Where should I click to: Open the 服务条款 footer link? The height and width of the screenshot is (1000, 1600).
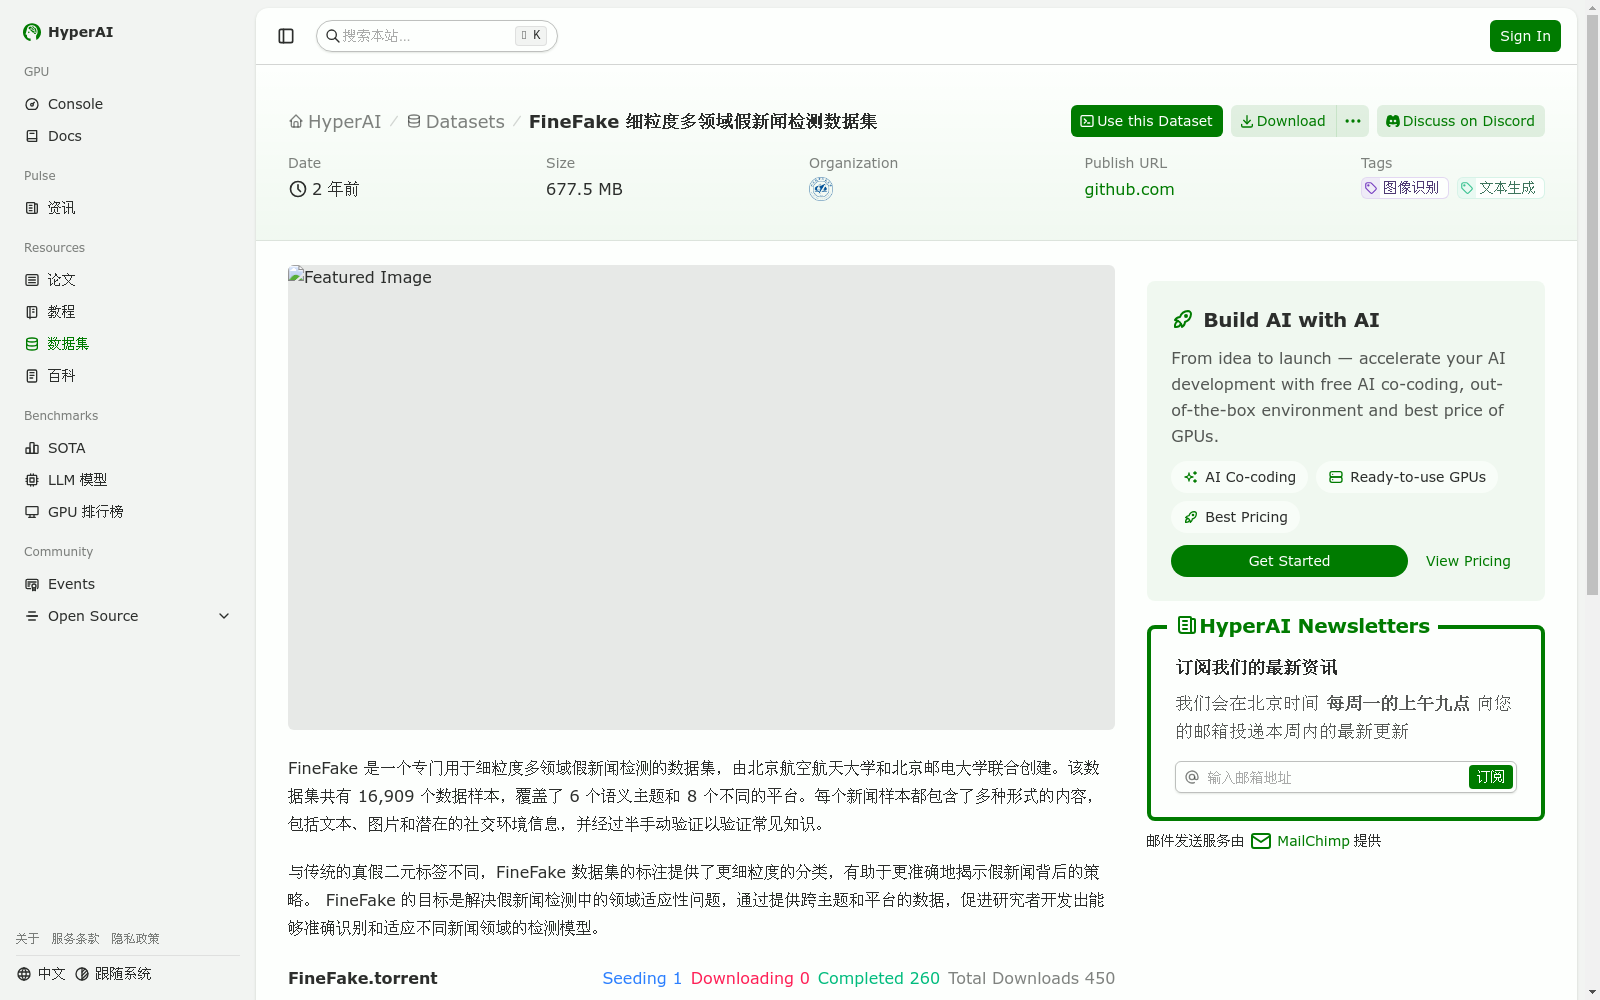click(x=75, y=939)
